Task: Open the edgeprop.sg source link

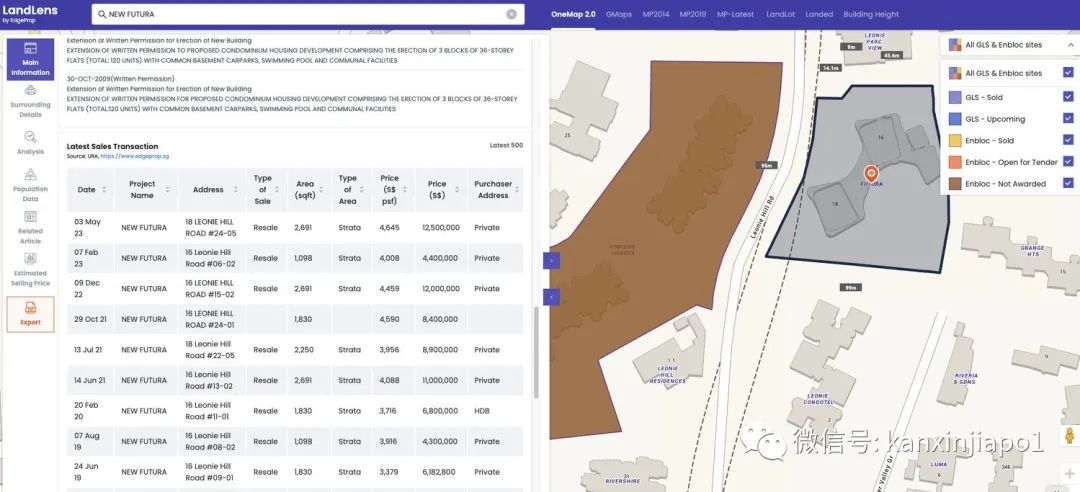Action: [134, 157]
